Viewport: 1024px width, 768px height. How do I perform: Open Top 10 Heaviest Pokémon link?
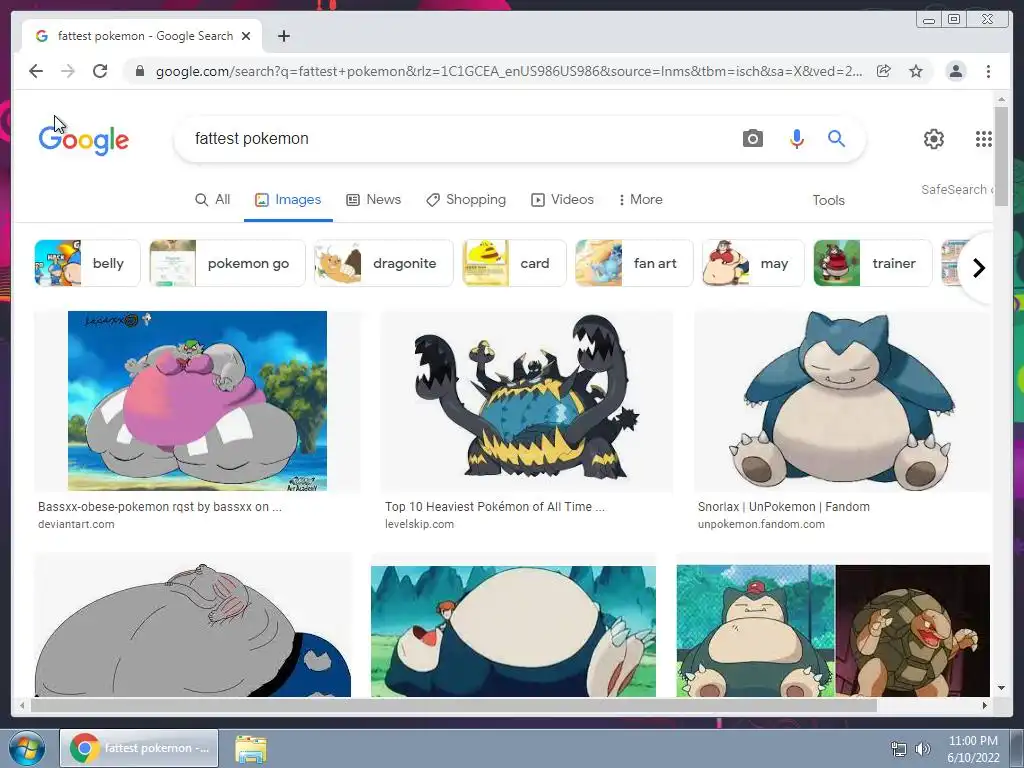(494, 507)
